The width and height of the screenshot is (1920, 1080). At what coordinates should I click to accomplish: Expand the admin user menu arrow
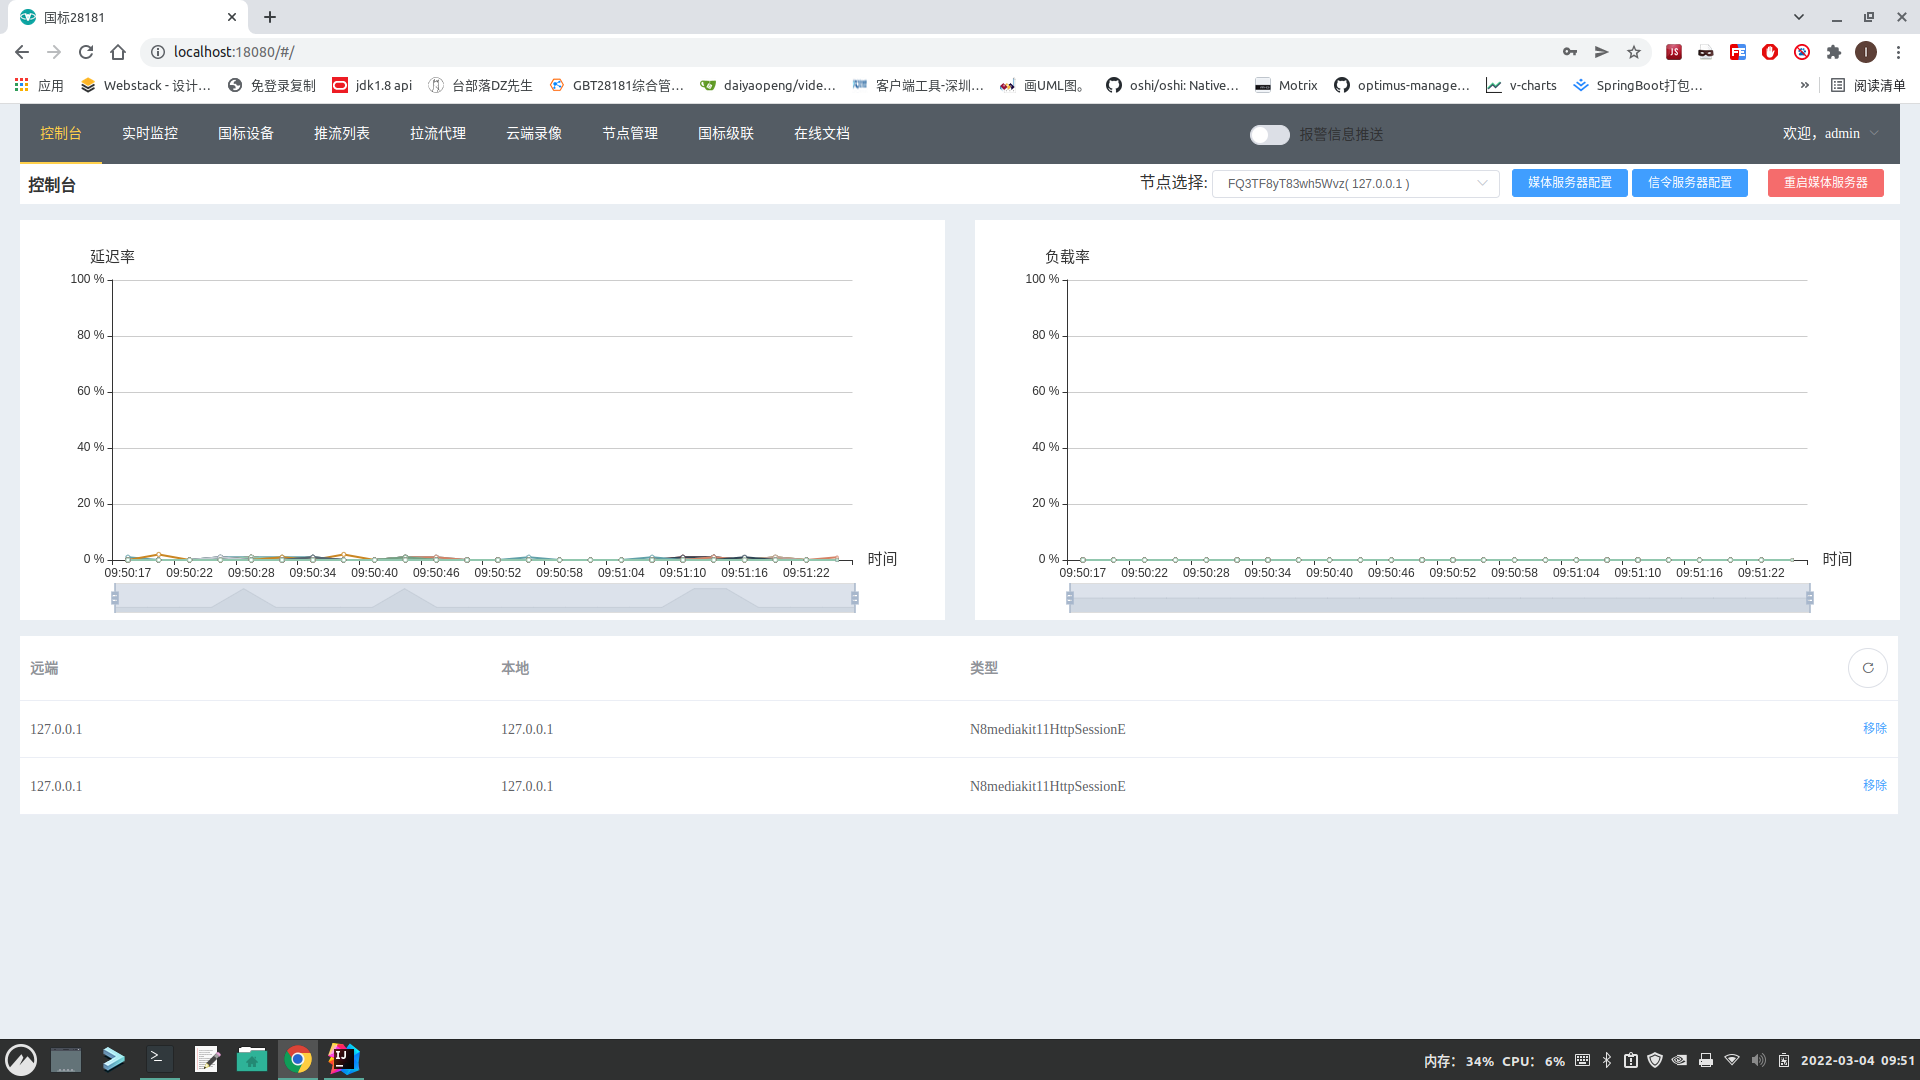click(1874, 134)
